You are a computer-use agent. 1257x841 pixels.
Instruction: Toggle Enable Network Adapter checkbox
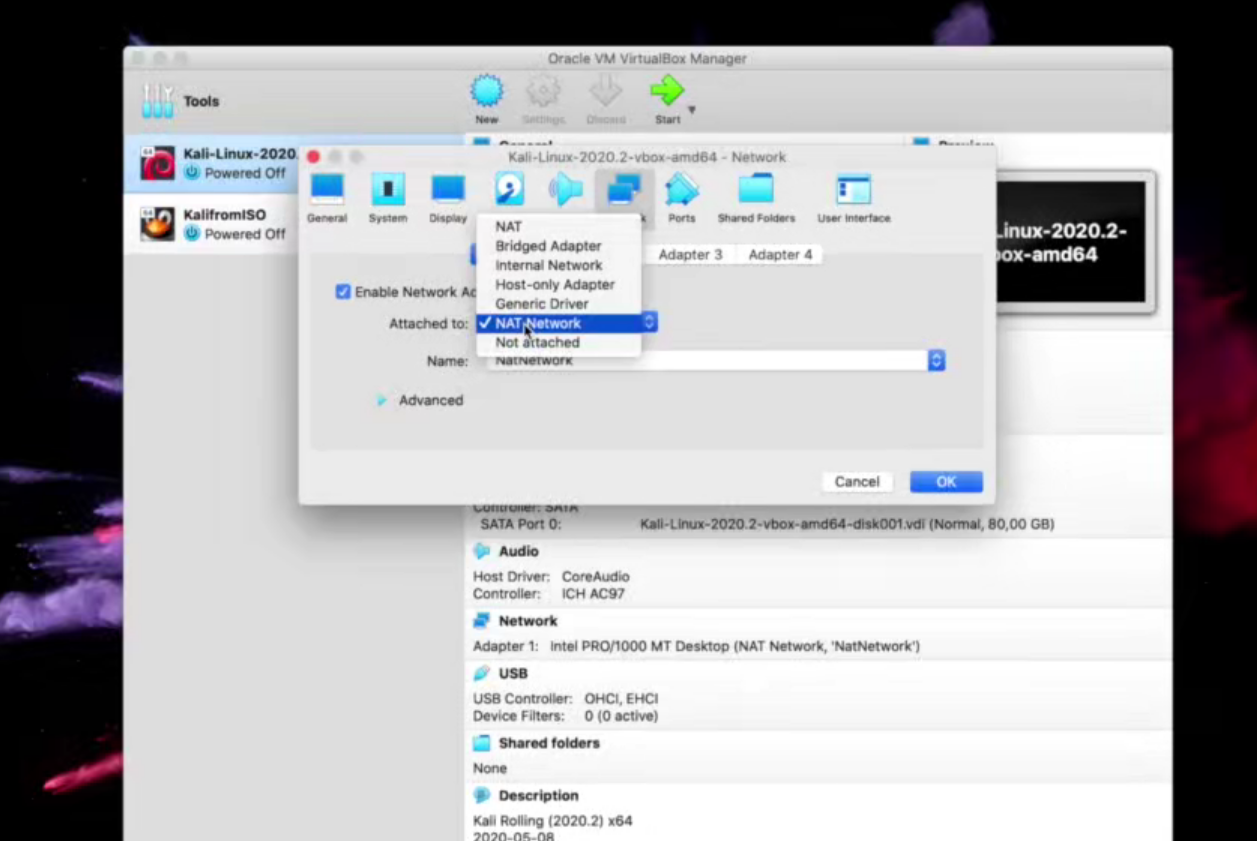[x=343, y=292]
